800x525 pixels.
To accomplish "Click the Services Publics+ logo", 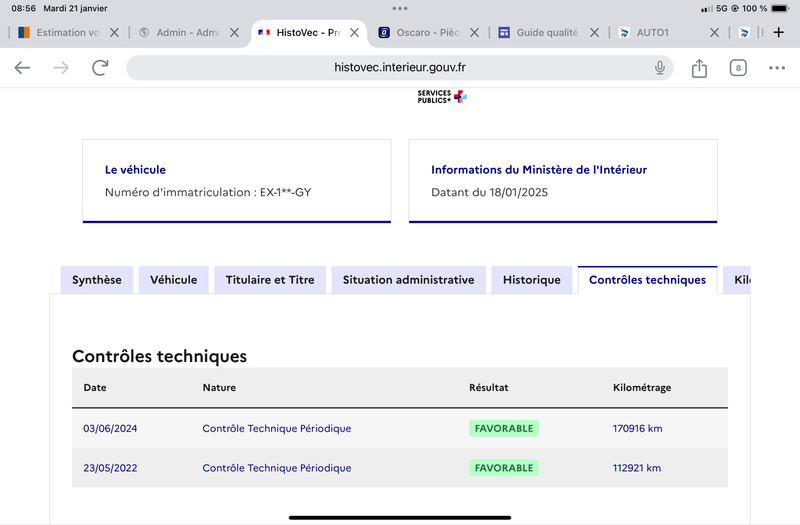I will (442, 96).
